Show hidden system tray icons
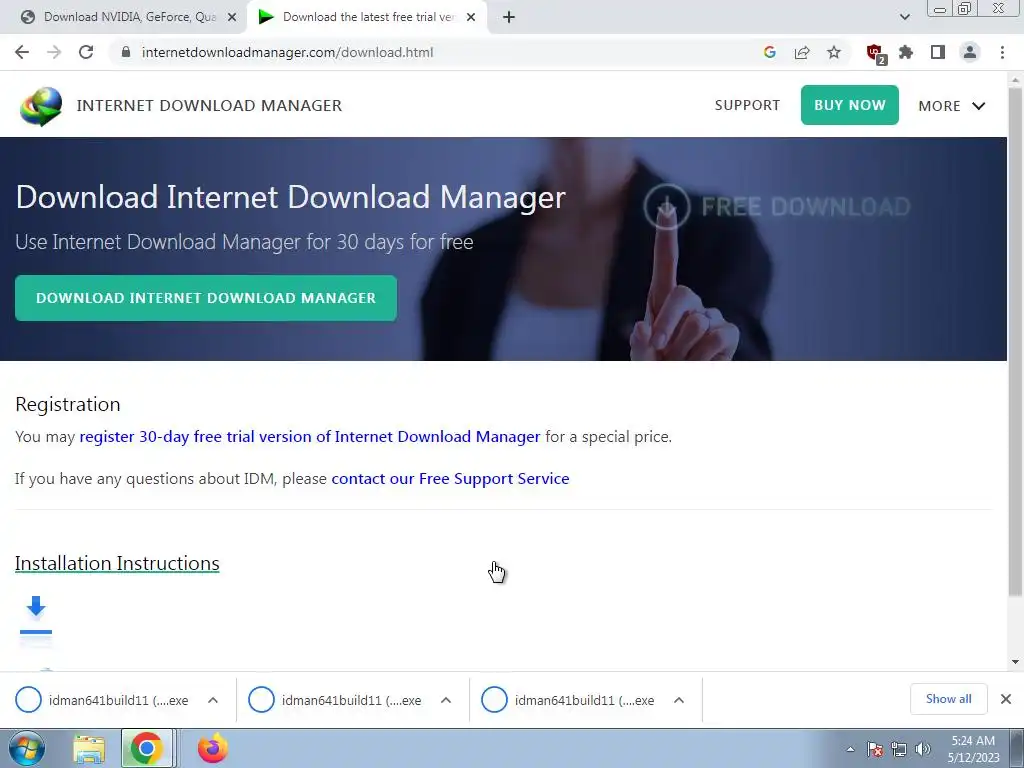 tap(850, 749)
